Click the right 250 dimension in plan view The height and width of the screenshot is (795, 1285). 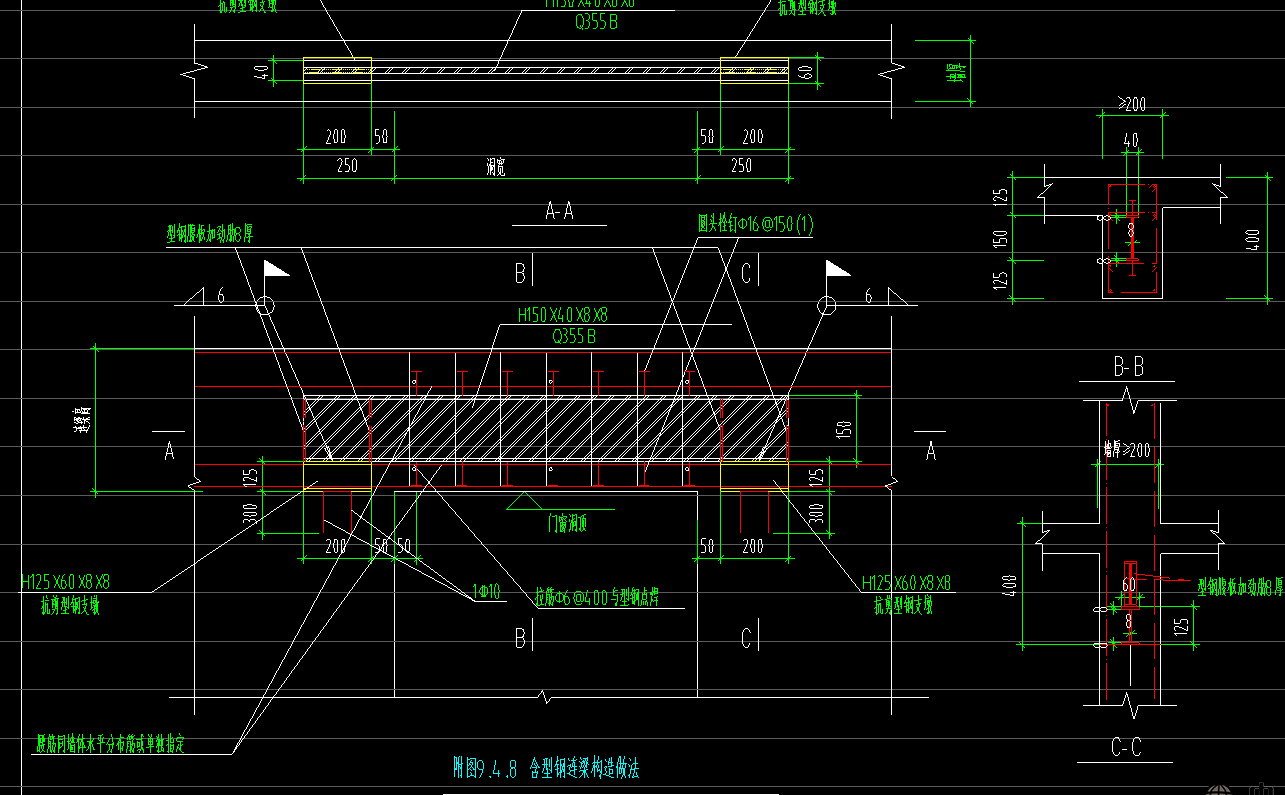point(741,166)
